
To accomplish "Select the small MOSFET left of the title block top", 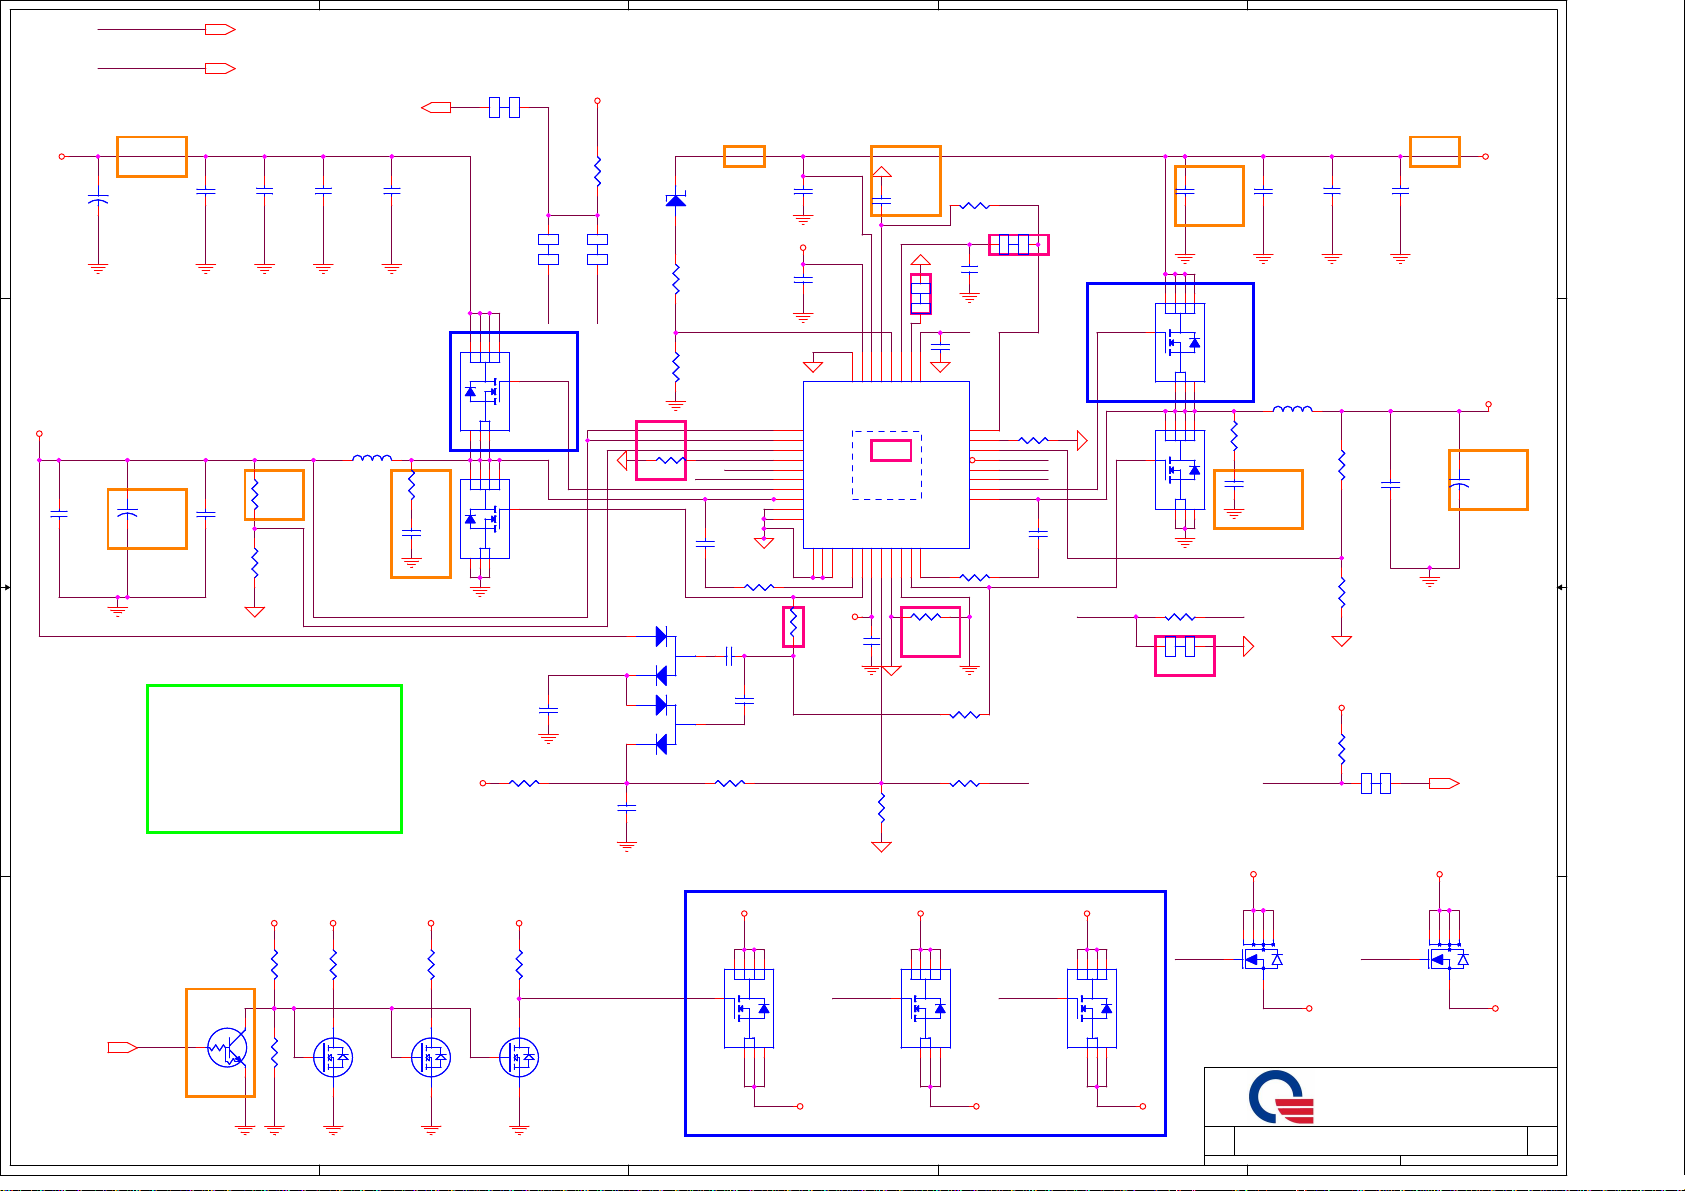I will [x=1262, y=958].
